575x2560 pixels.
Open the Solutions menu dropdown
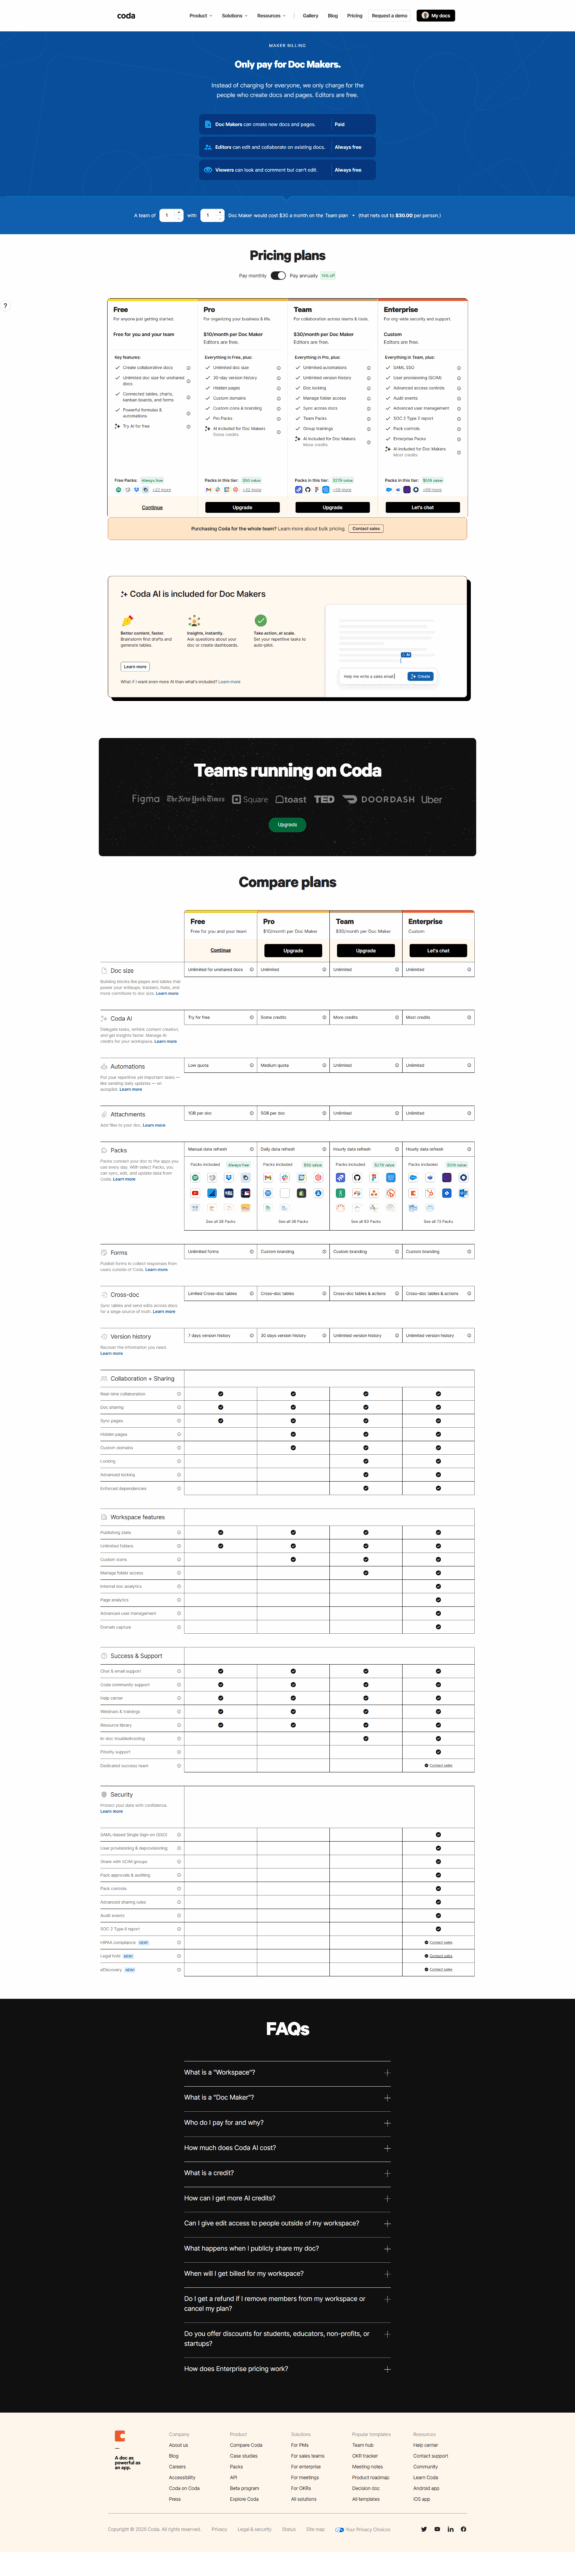pos(235,15)
